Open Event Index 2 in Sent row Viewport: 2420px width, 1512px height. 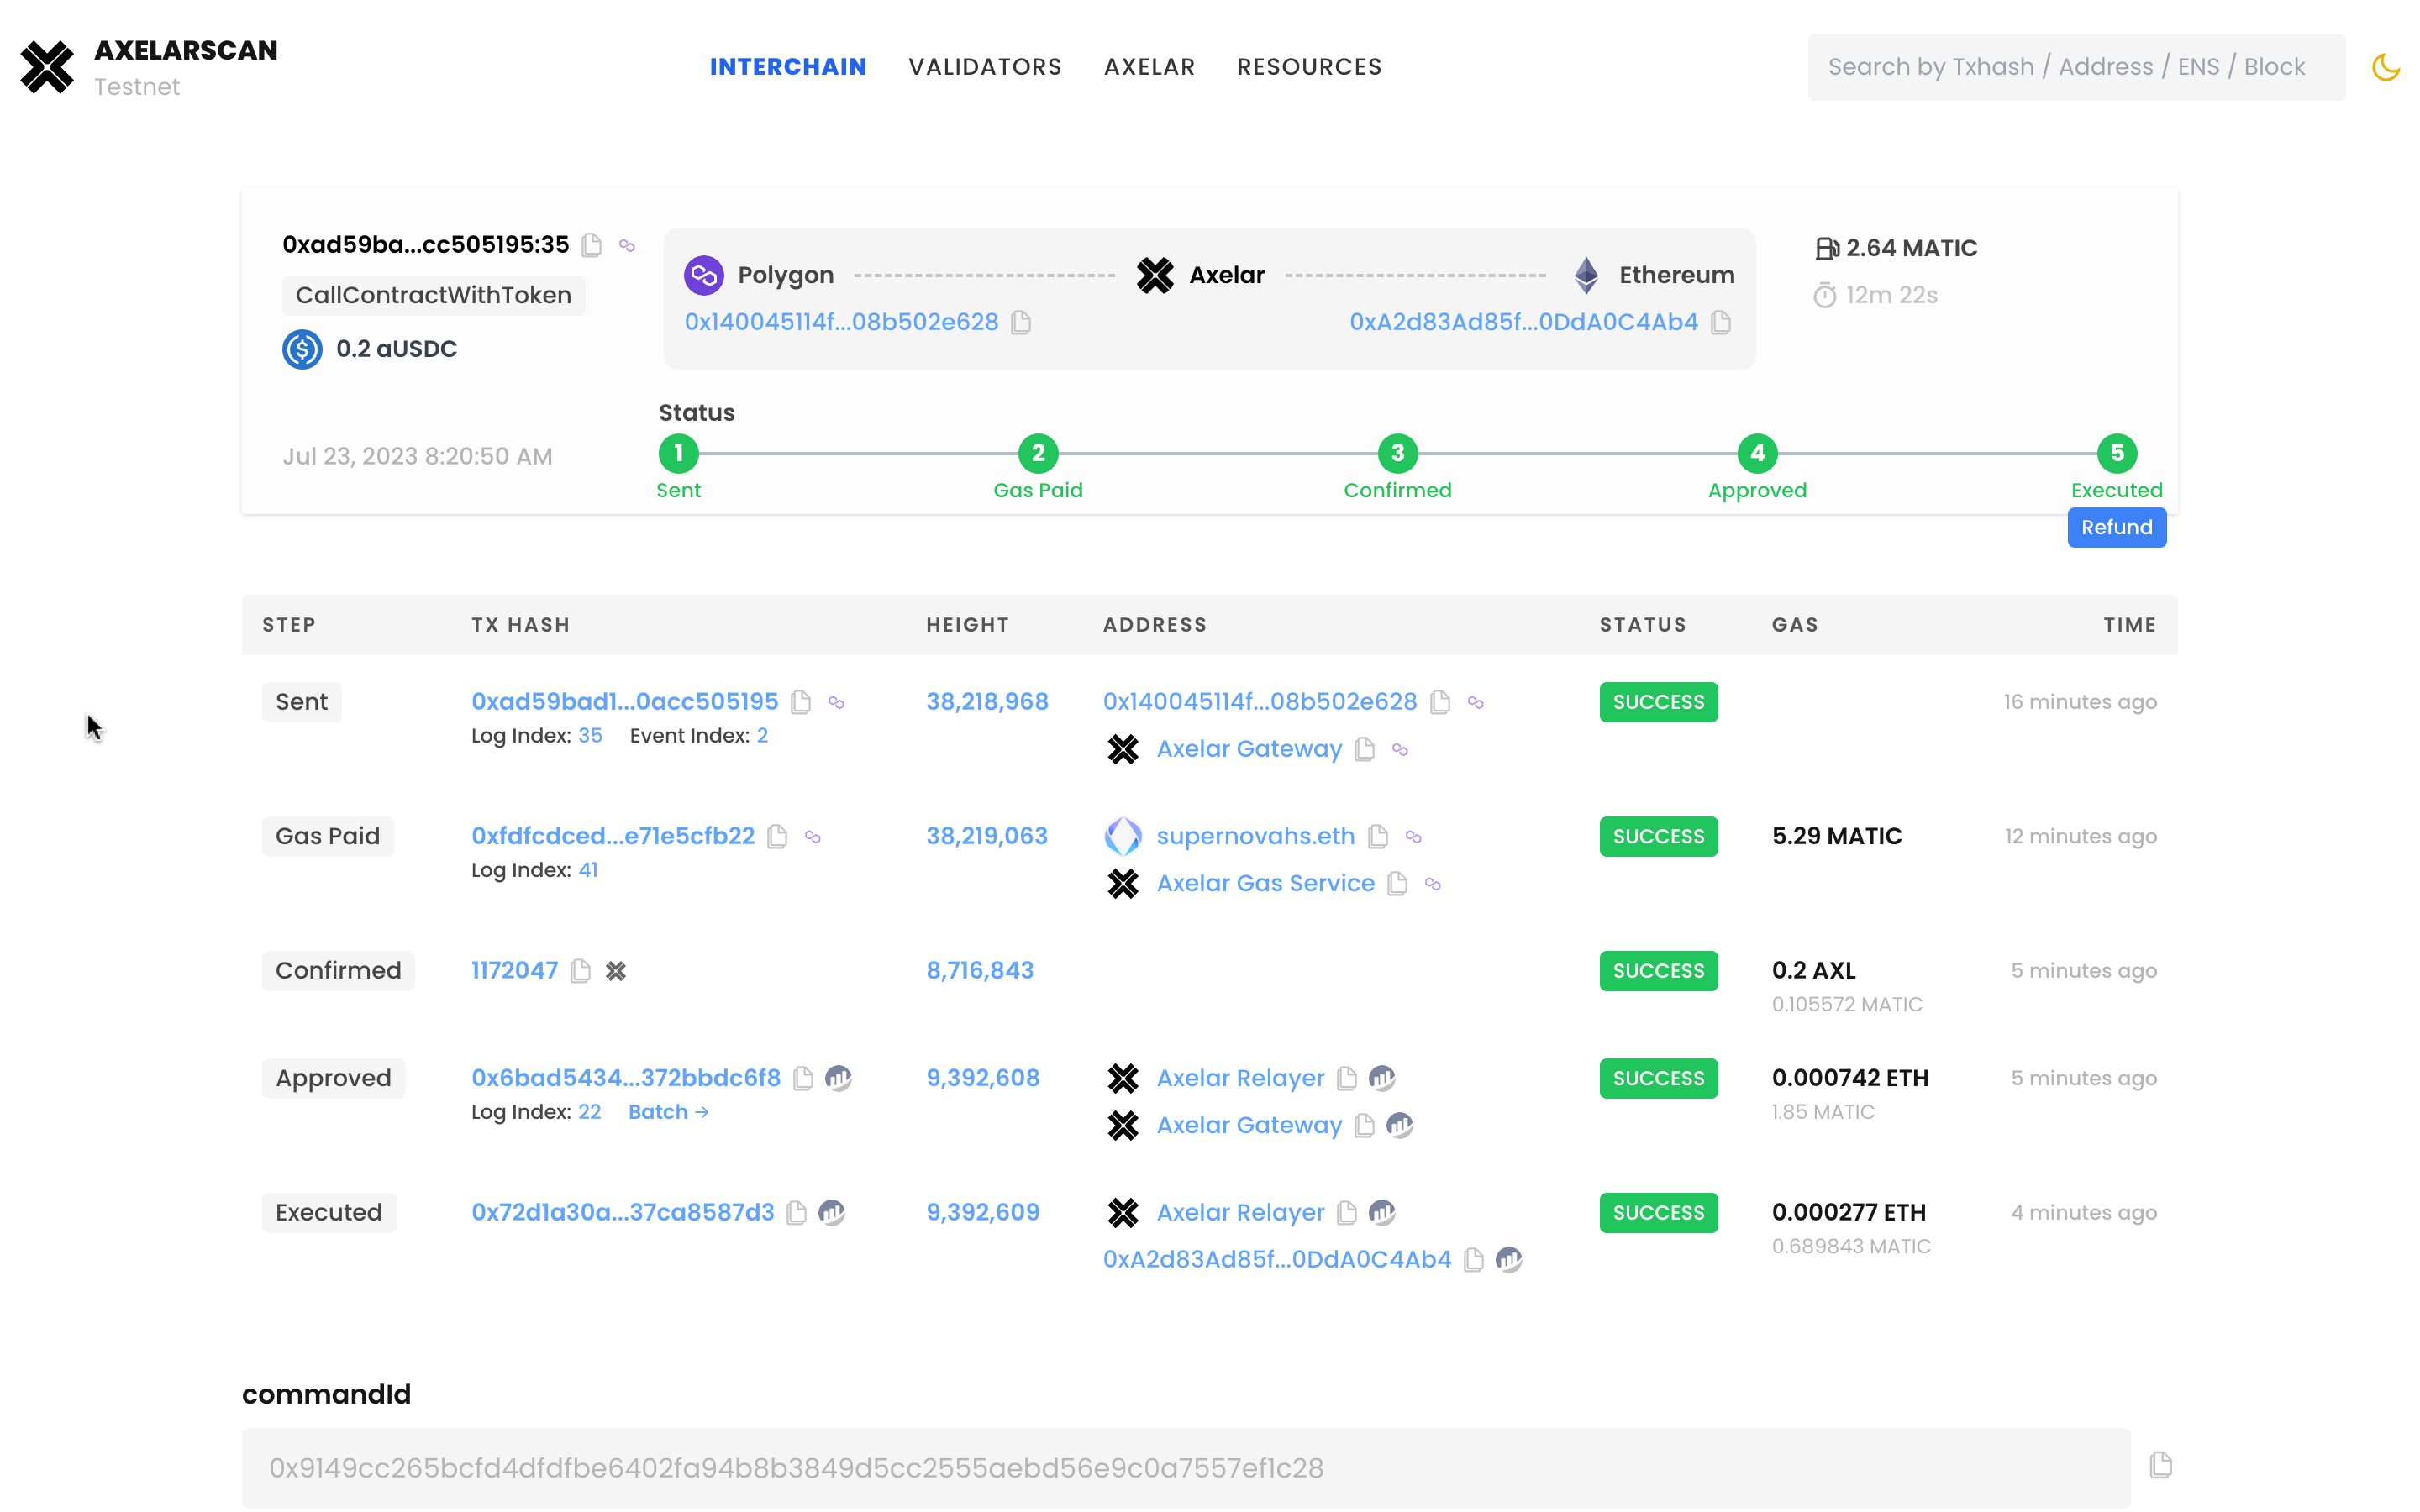[x=762, y=736]
